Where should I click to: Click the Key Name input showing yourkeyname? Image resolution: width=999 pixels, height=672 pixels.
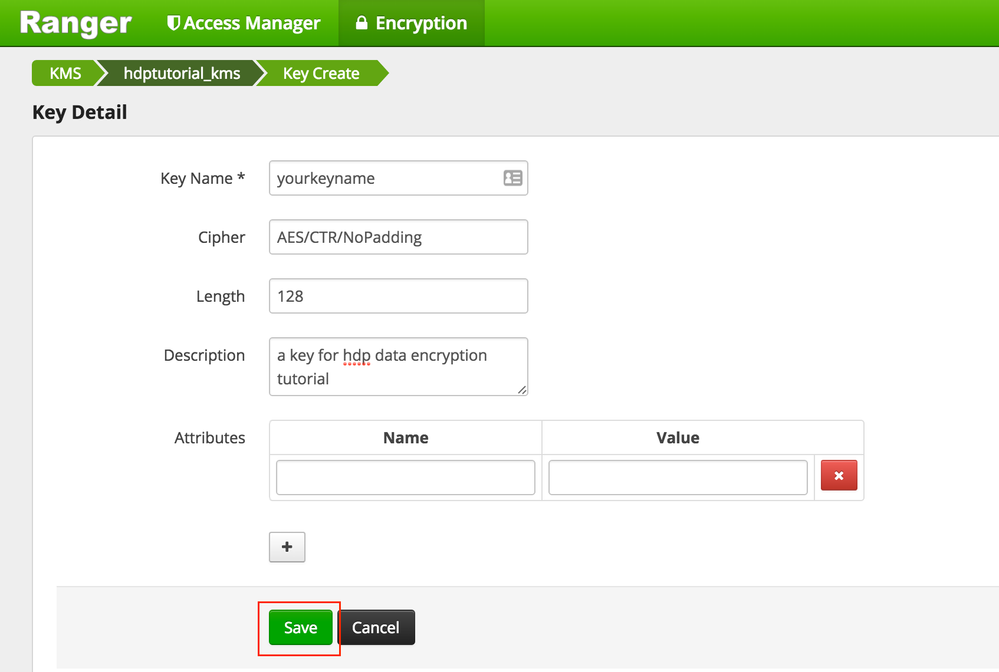(390, 177)
